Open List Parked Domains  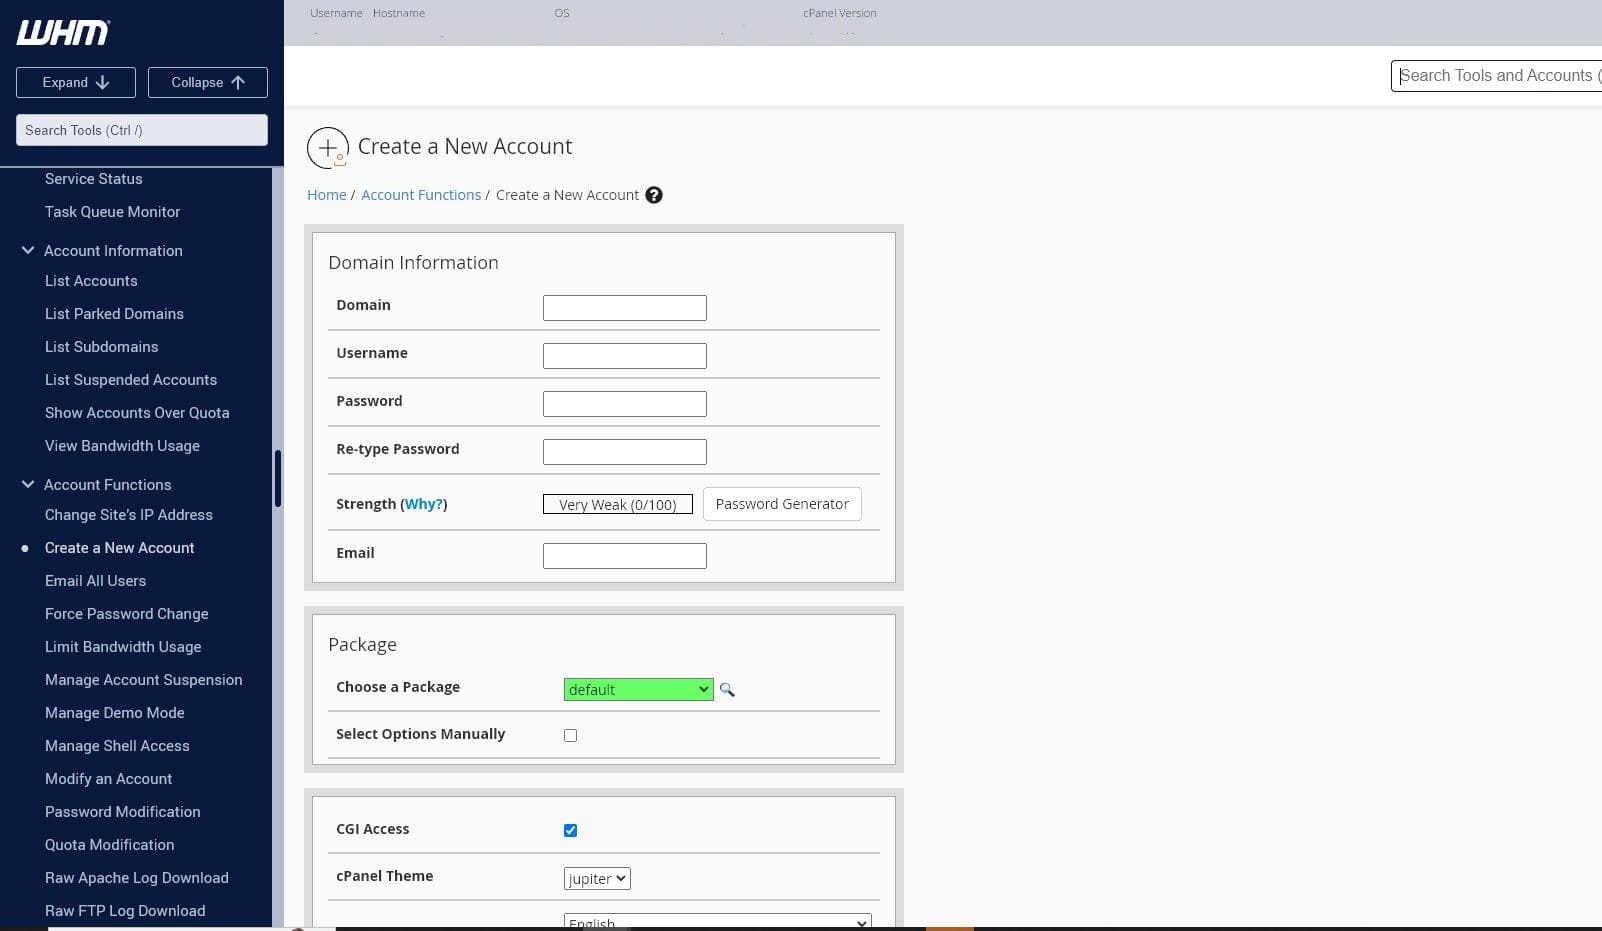click(x=114, y=314)
